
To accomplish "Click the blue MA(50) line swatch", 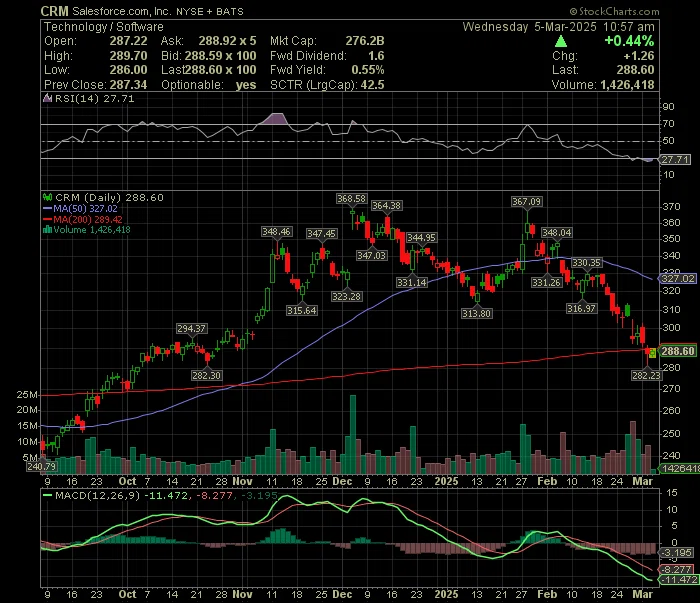I will pos(47,209).
